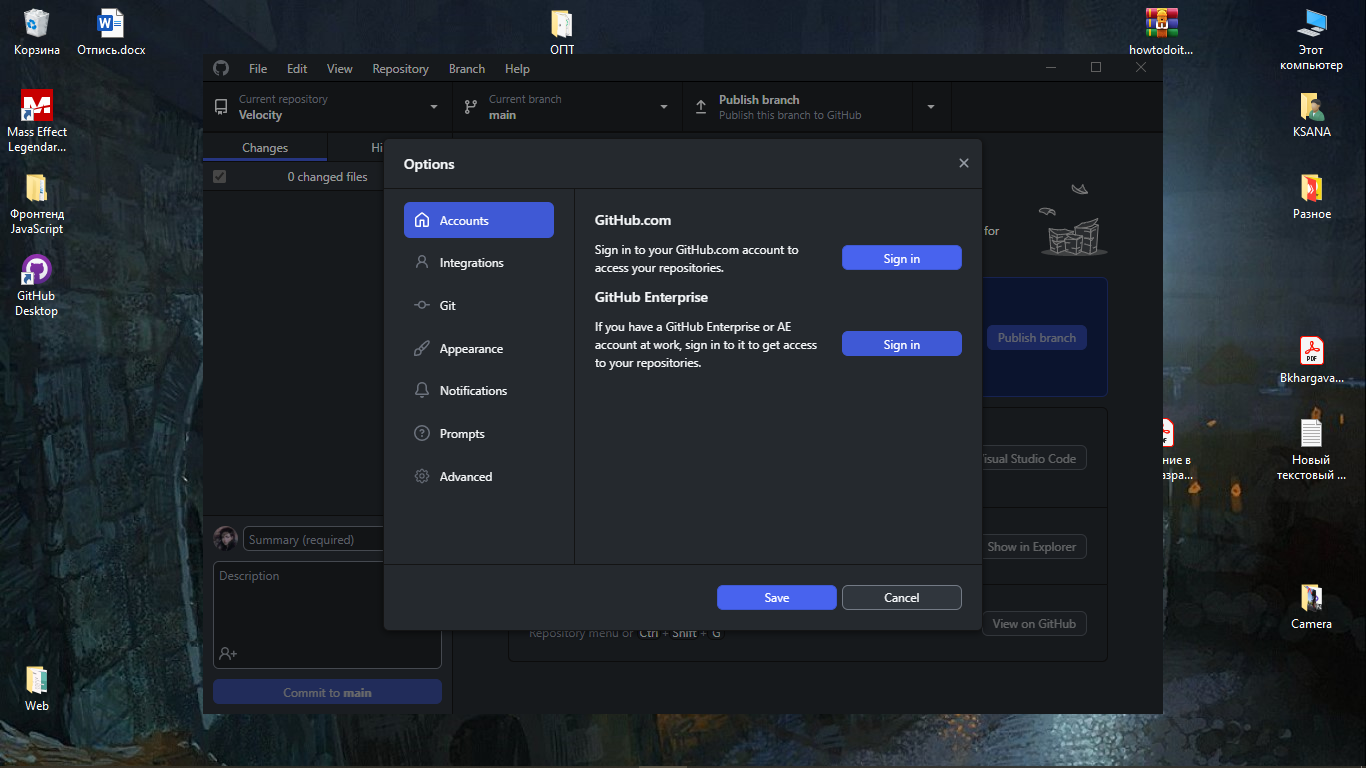Click the upload arrow icon for Publish
This screenshot has width=1366, height=768.
[700, 107]
